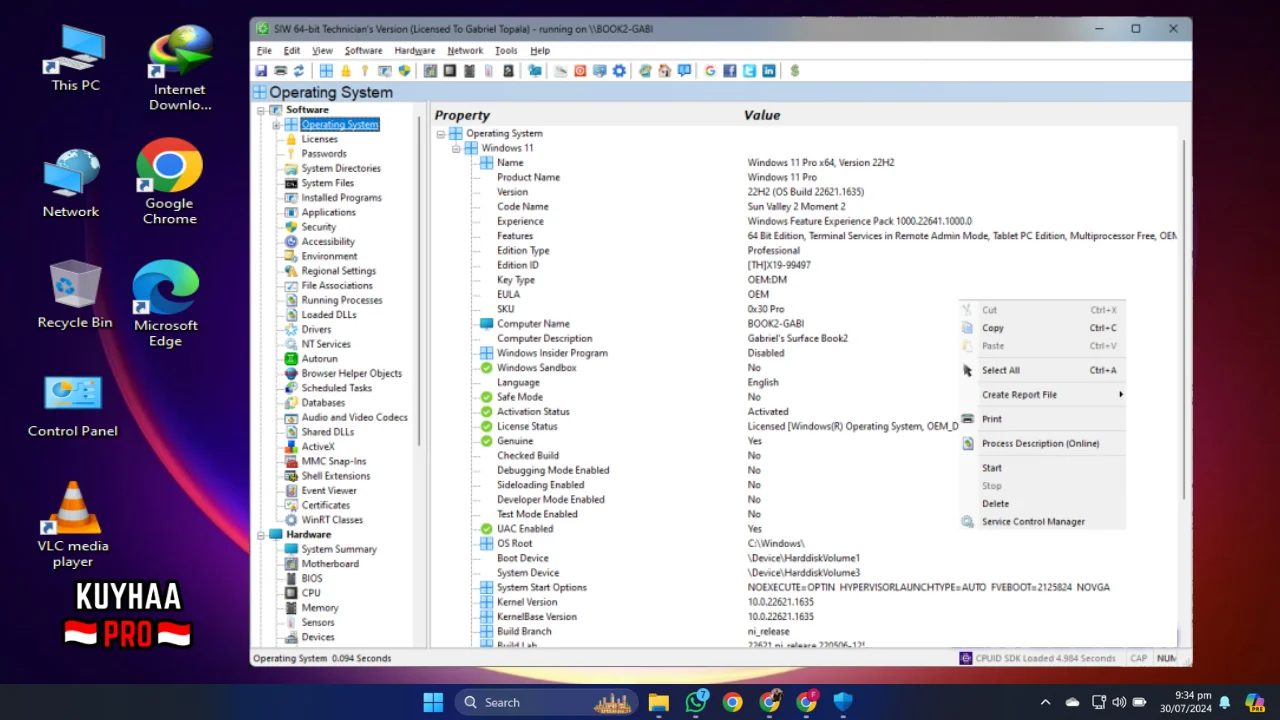Click the property pane vertical scrollbar
Viewport: 1280px width, 720px height.
tap(1184, 320)
